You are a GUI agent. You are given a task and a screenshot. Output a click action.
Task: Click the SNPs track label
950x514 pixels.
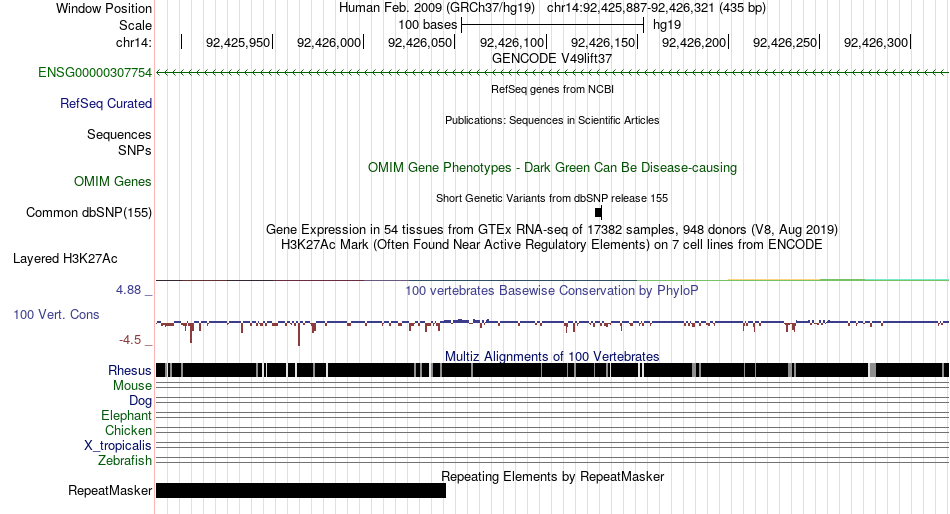[x=135, y=150]
